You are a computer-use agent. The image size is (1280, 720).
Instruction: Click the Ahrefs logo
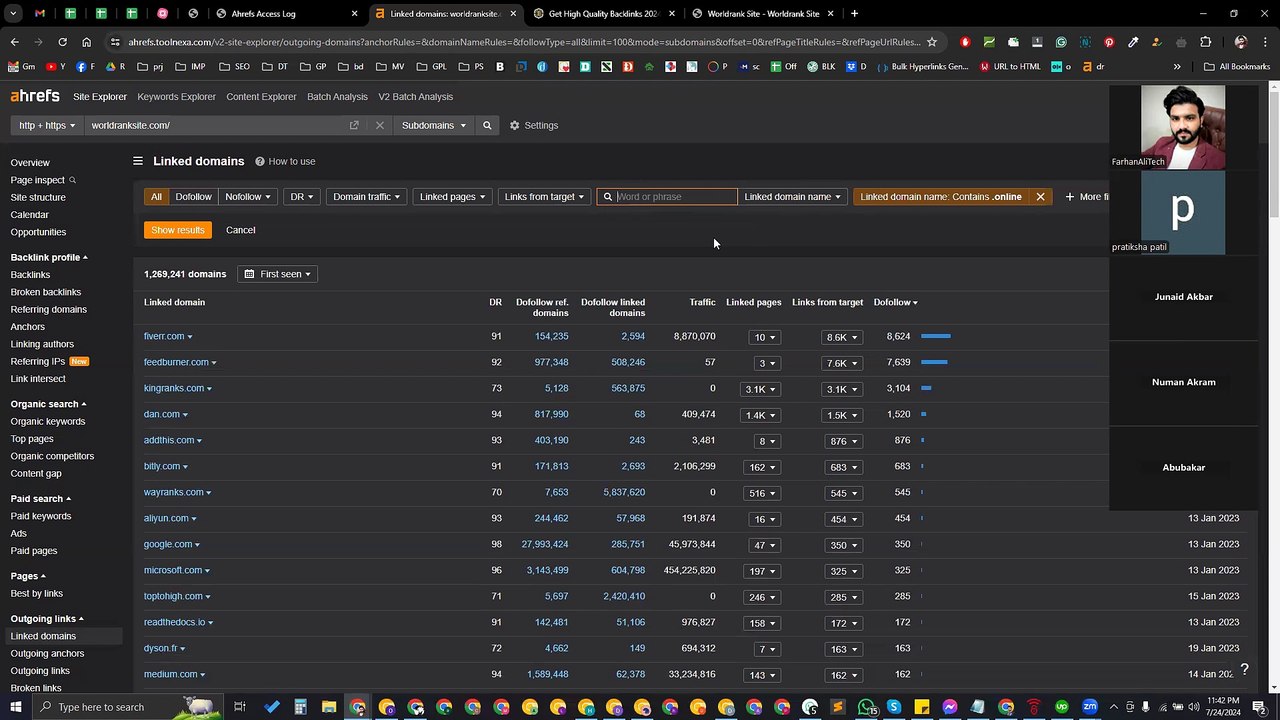pyautogui.click(x=35, y=96)
